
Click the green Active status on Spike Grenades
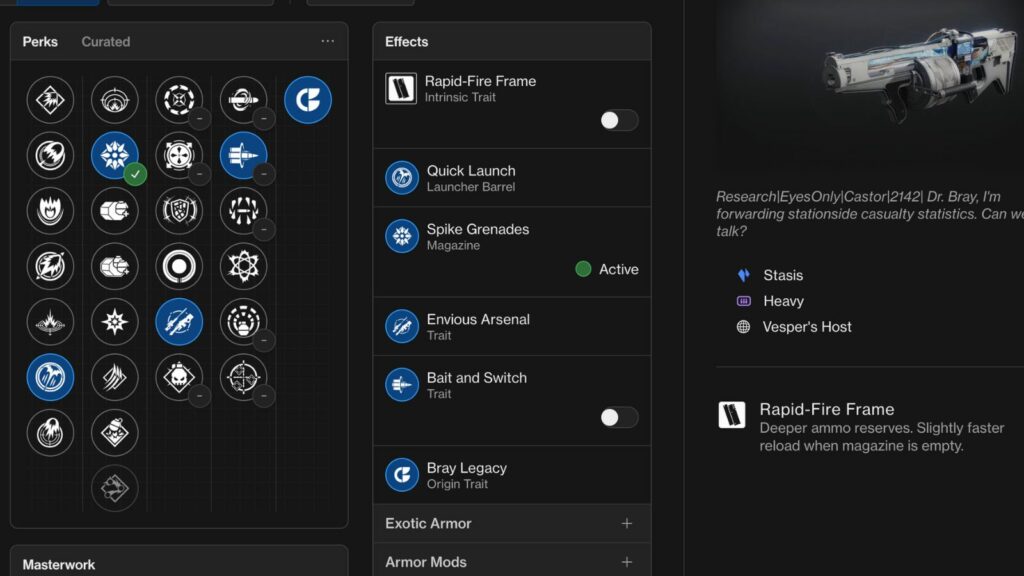[x=607, y=269]
